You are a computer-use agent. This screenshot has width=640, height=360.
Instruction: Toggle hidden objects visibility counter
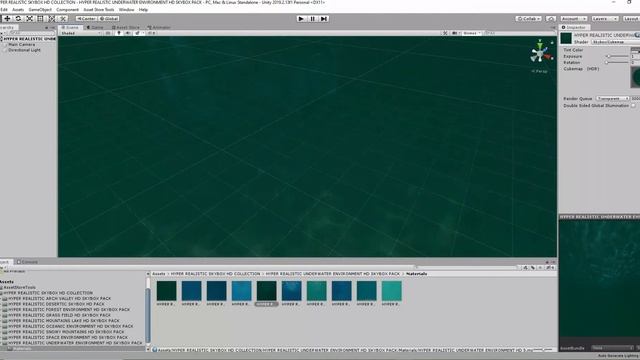151,33
